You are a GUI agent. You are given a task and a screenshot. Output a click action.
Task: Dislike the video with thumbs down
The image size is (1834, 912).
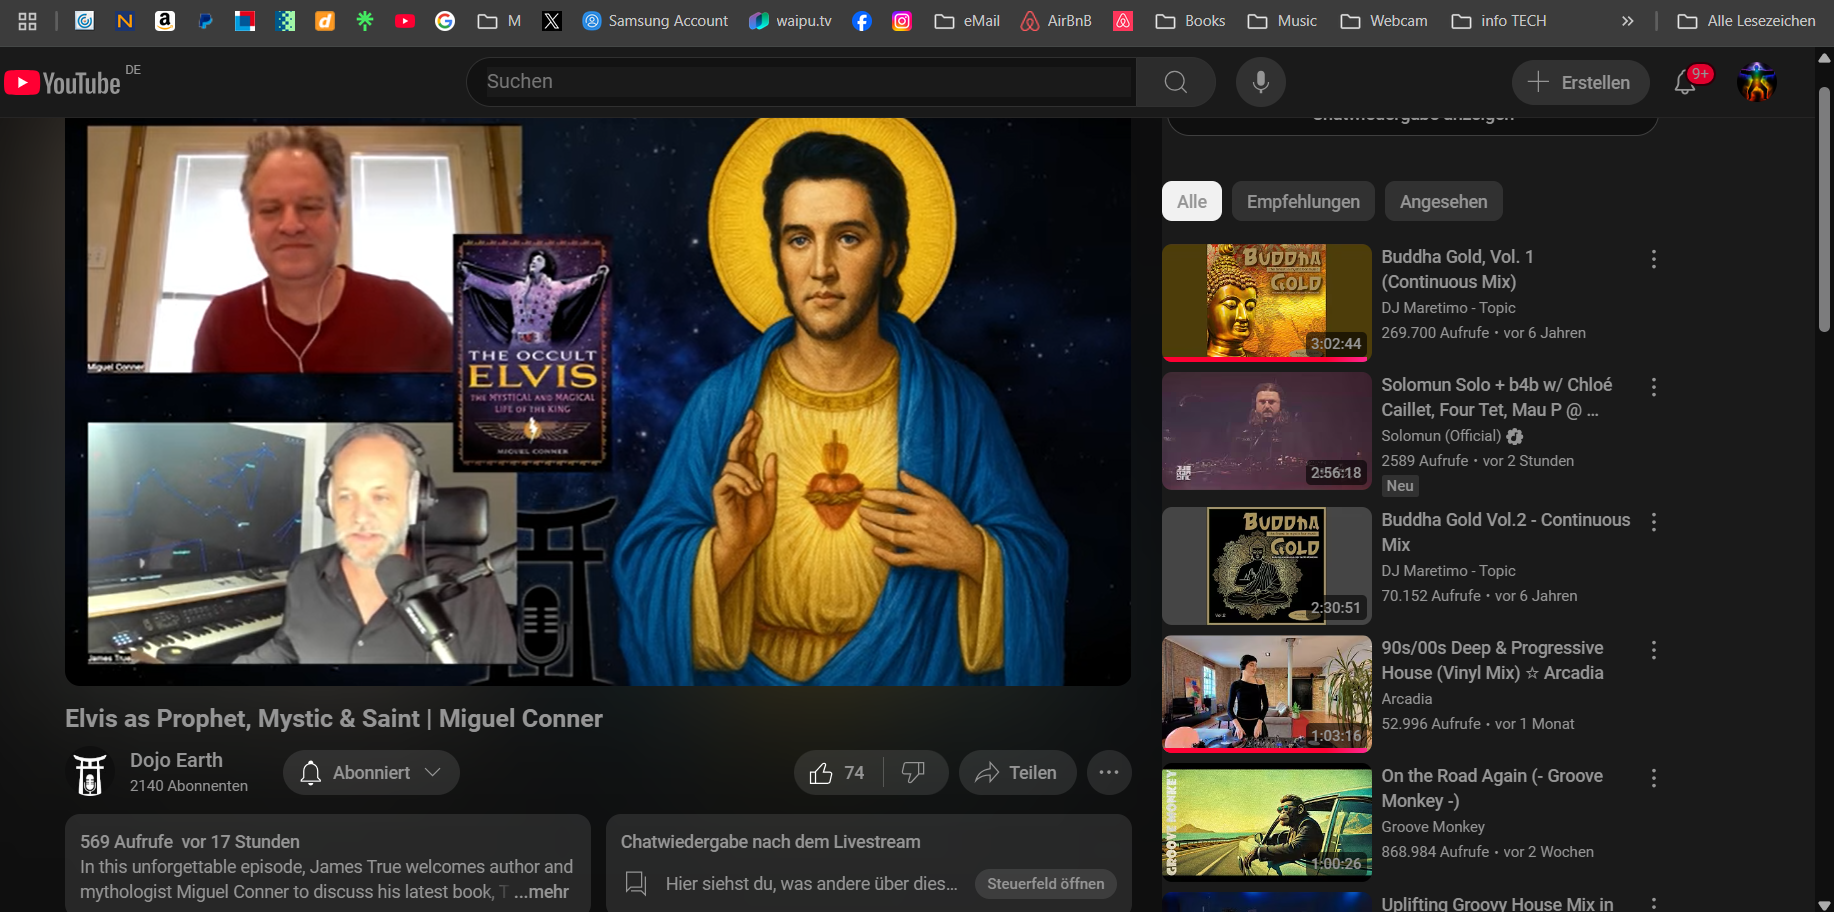914,773
